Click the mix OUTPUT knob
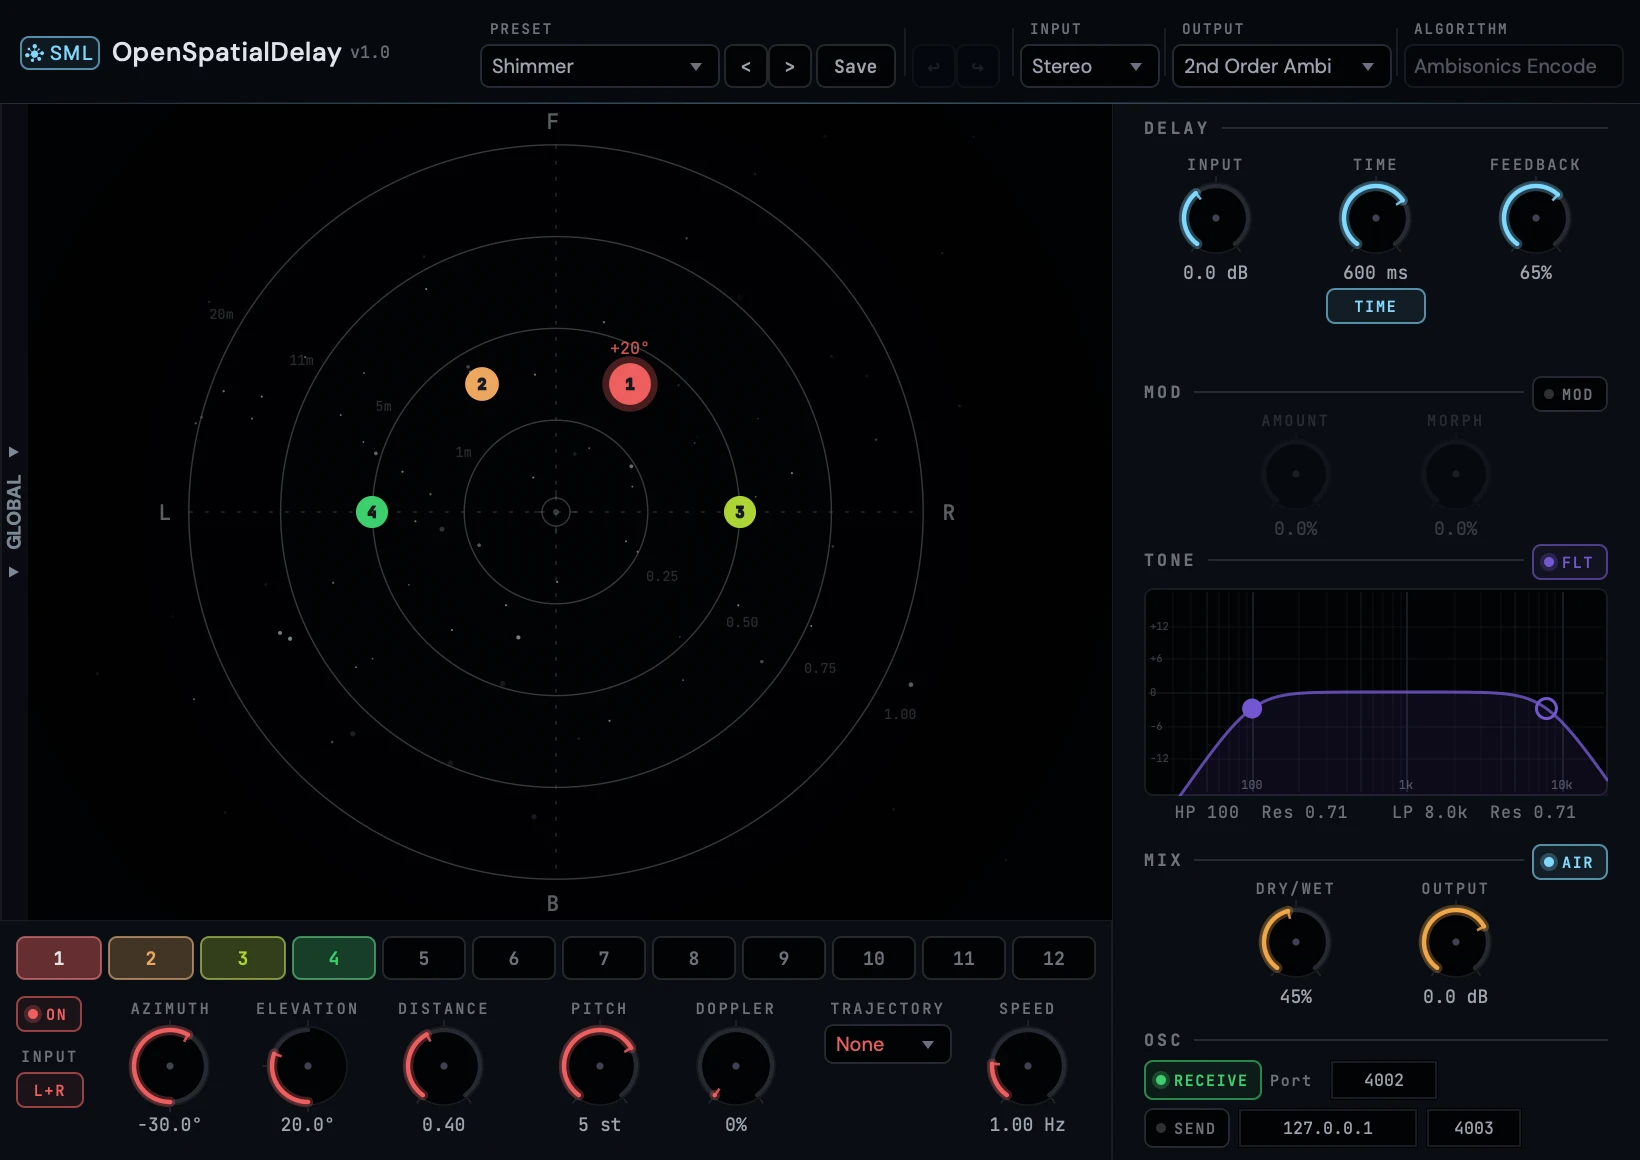Screen dimensions: 1640x1160 [x=1456, y=942]
